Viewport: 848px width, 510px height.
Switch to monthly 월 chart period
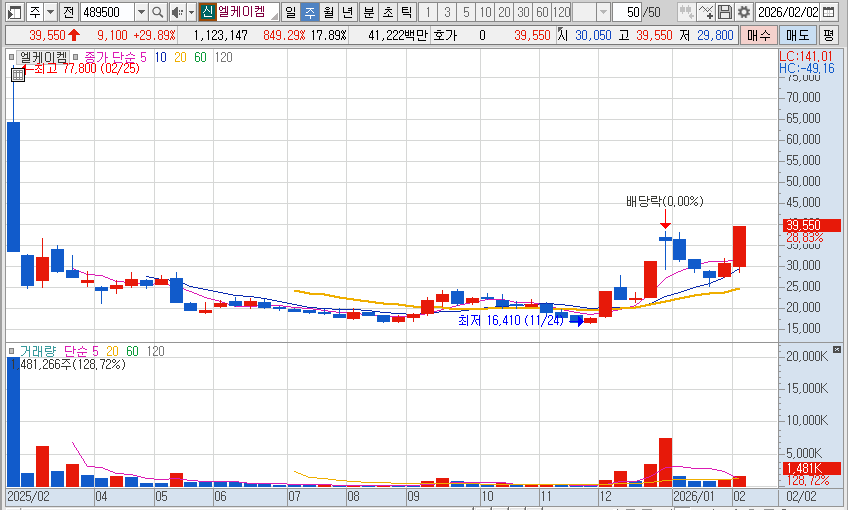[329, 11]
